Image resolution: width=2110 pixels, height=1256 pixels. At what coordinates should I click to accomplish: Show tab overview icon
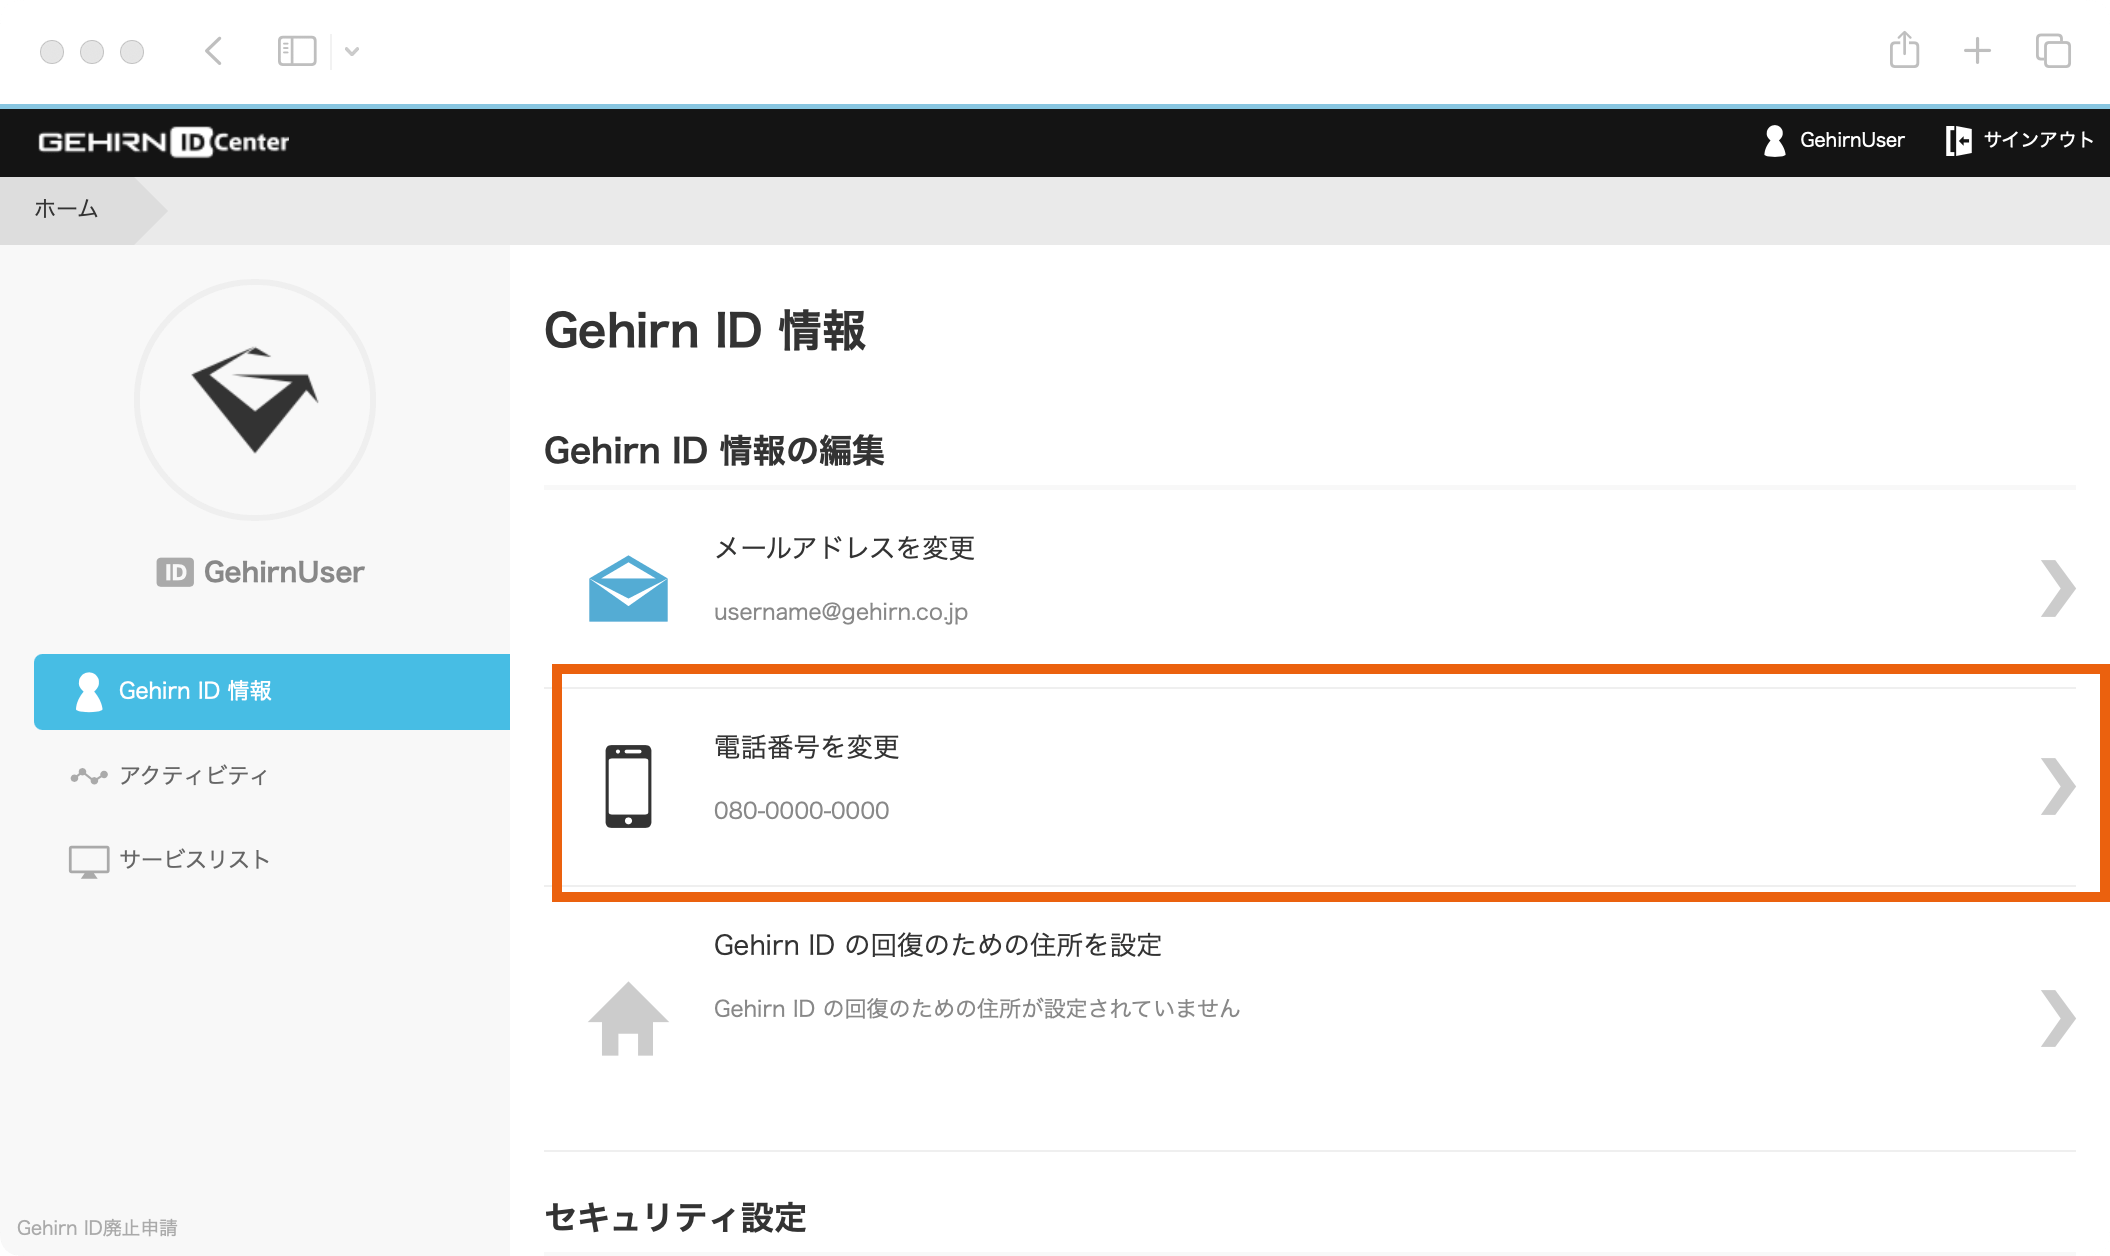coord(2053,51)
